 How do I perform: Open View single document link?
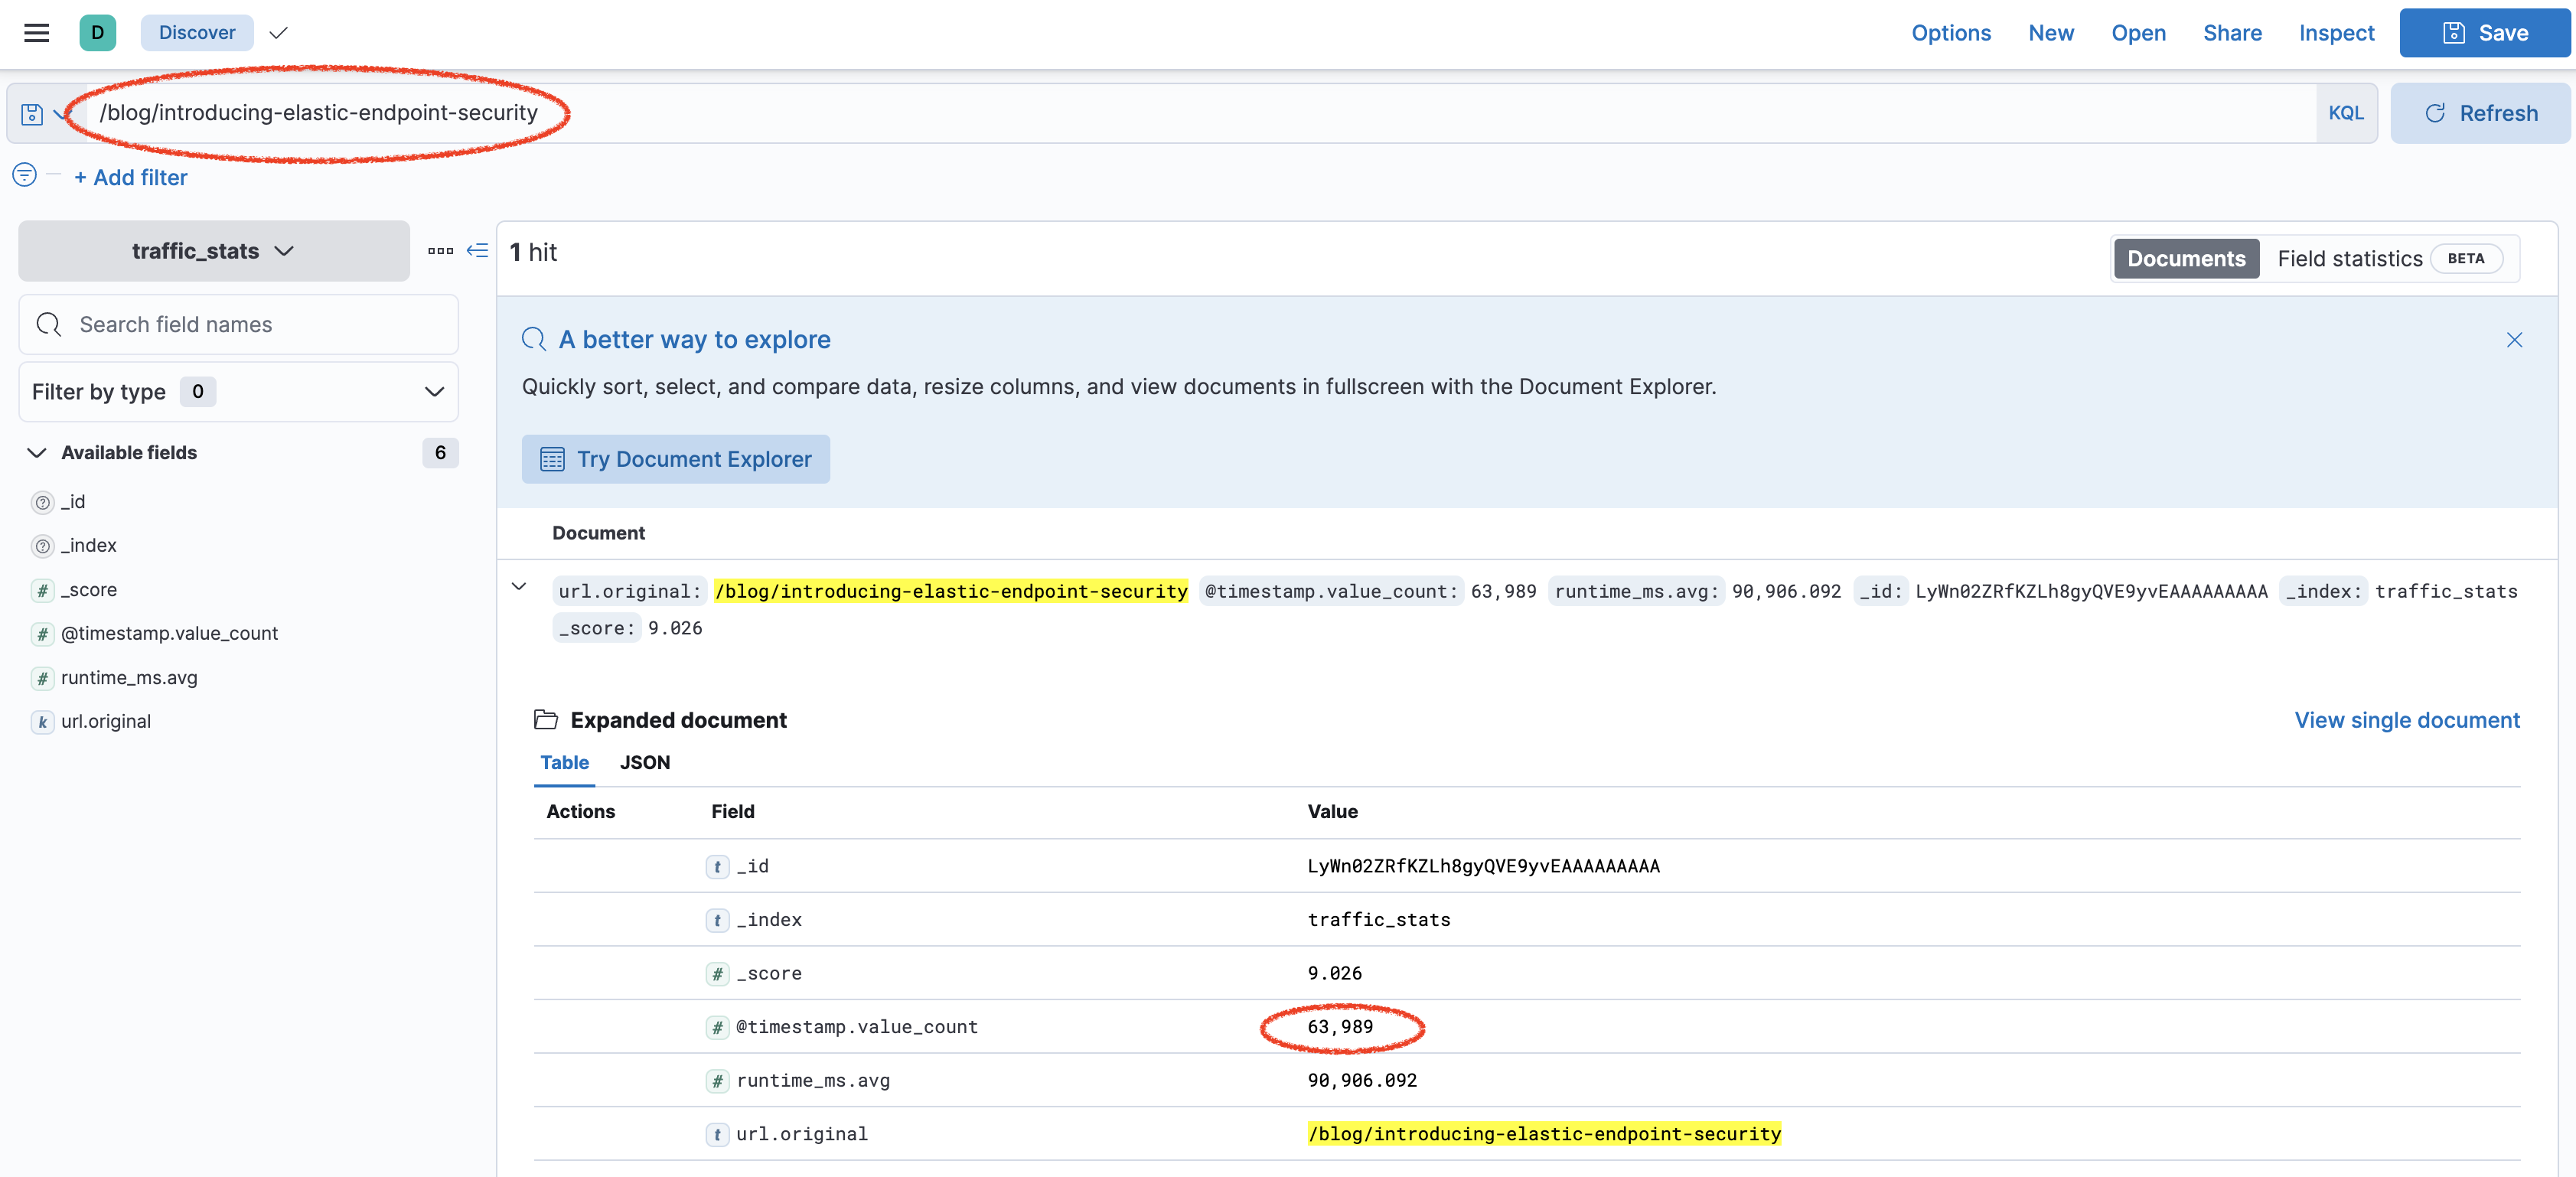2406,720
